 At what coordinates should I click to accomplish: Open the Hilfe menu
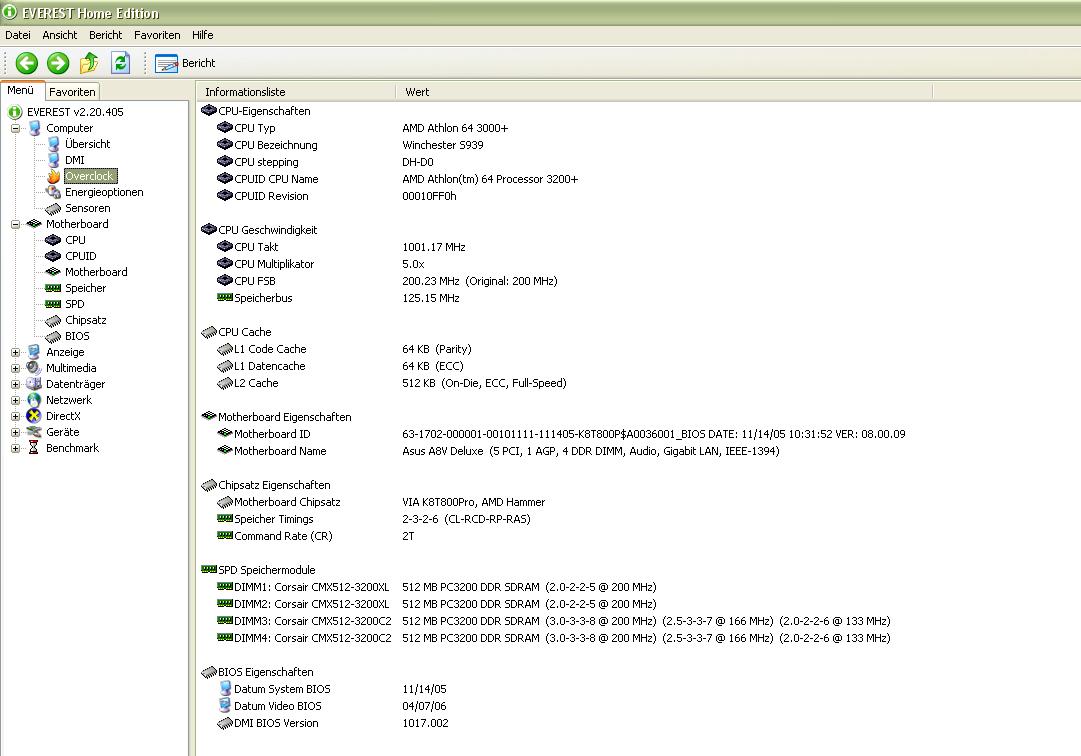pyautogui.click(x=203, y=35)
